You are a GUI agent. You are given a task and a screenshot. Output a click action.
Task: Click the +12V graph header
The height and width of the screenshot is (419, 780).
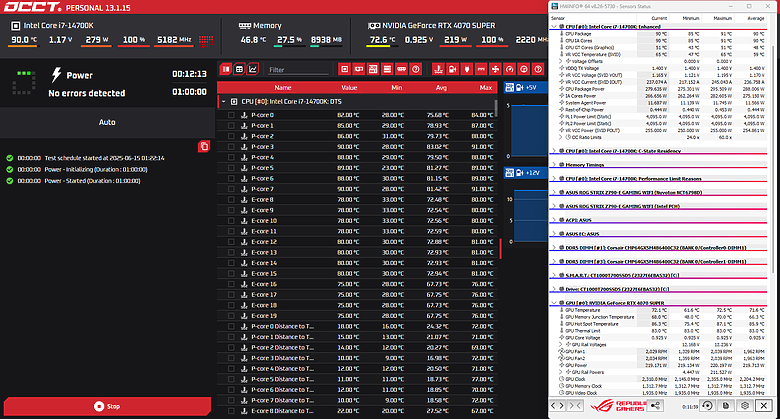click(525, 173)
